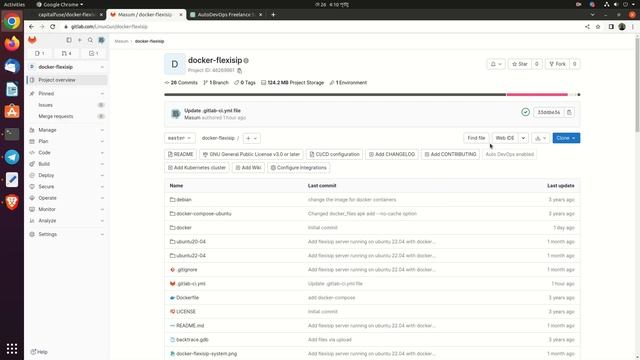Open the search icon in GitLab sidebar
The width and height of the screenshot is (640, 360).
click(90, 40)
